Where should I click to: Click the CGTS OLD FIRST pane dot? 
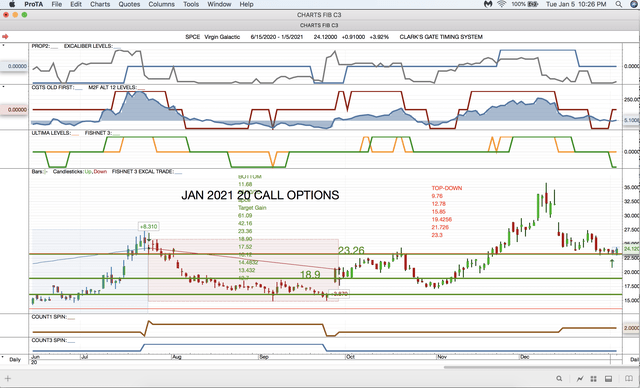tap(4, 86)
